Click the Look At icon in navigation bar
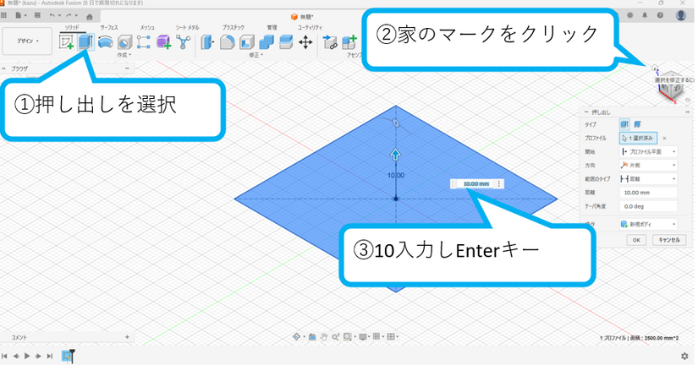 coord(312,337)
